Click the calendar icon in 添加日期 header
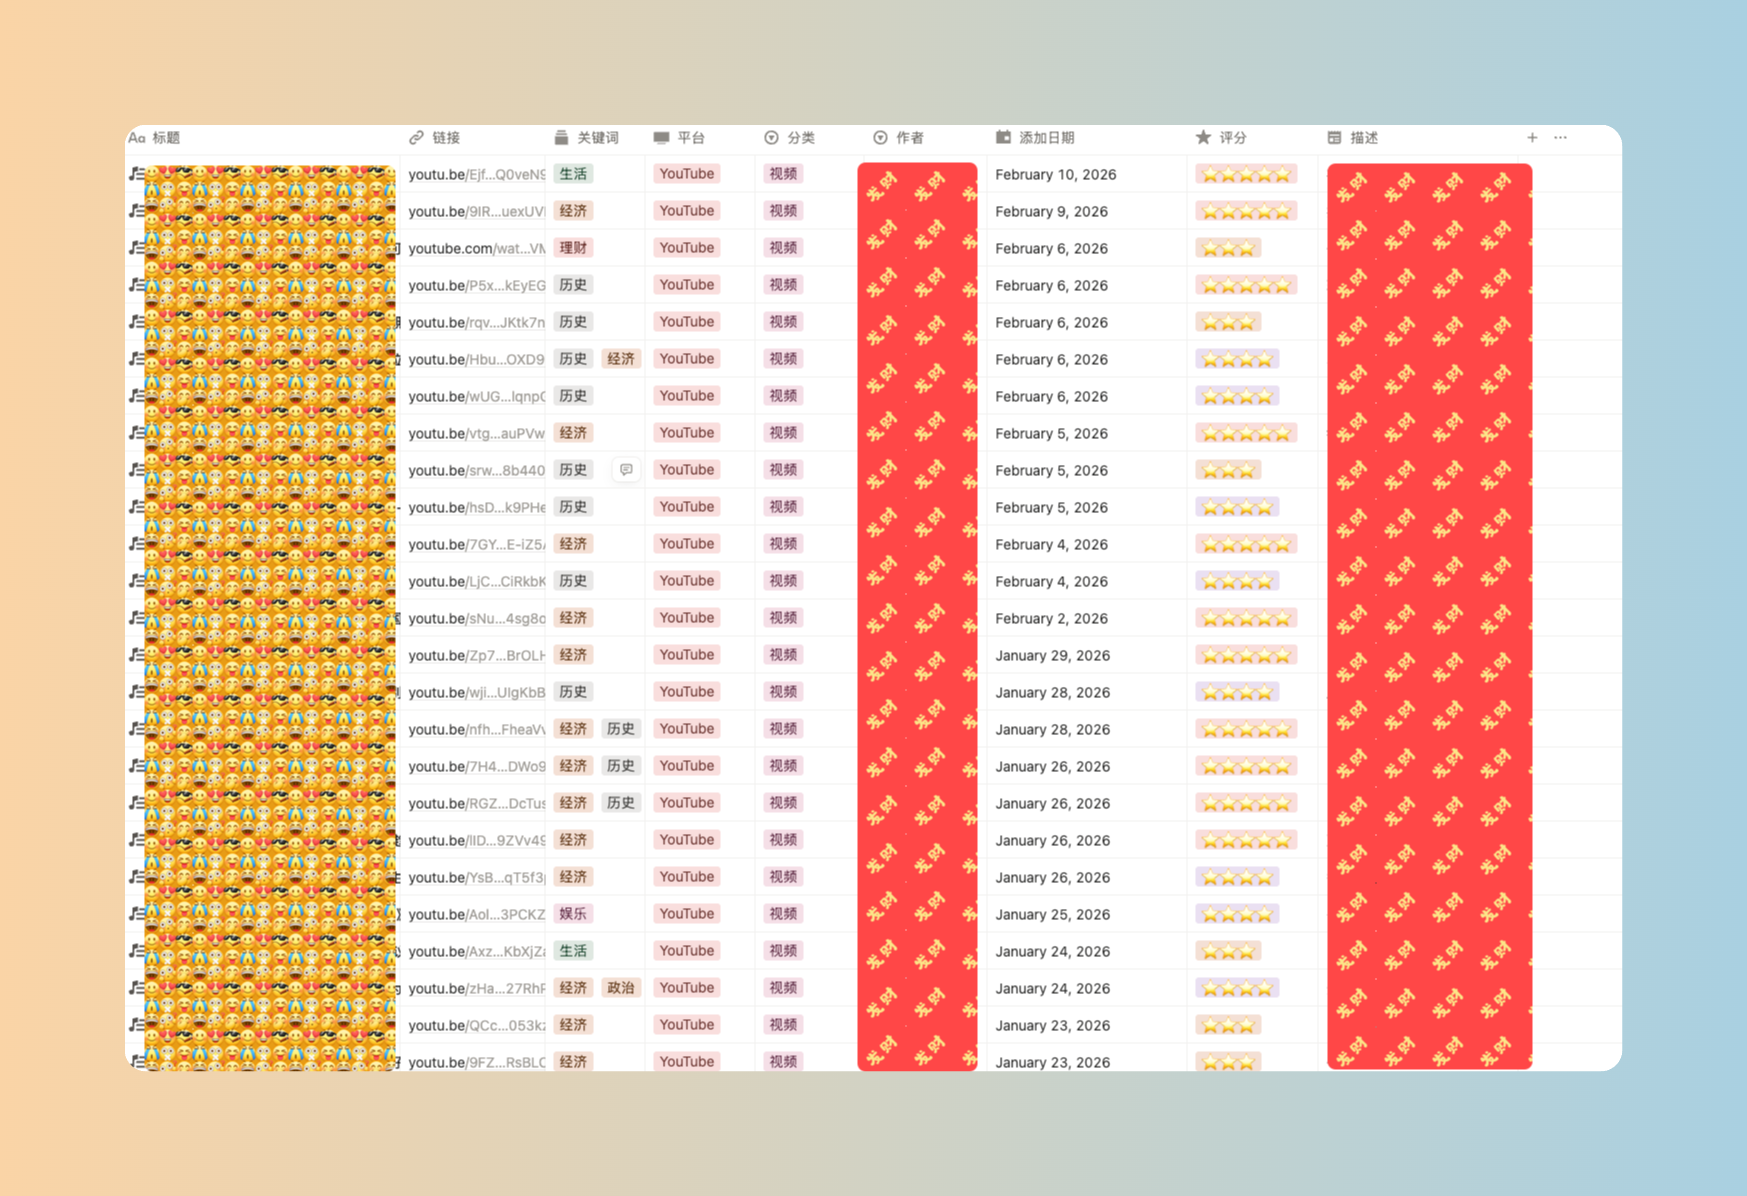The height and width of the screenshot is (1196, 1747). pos(1003,138)
